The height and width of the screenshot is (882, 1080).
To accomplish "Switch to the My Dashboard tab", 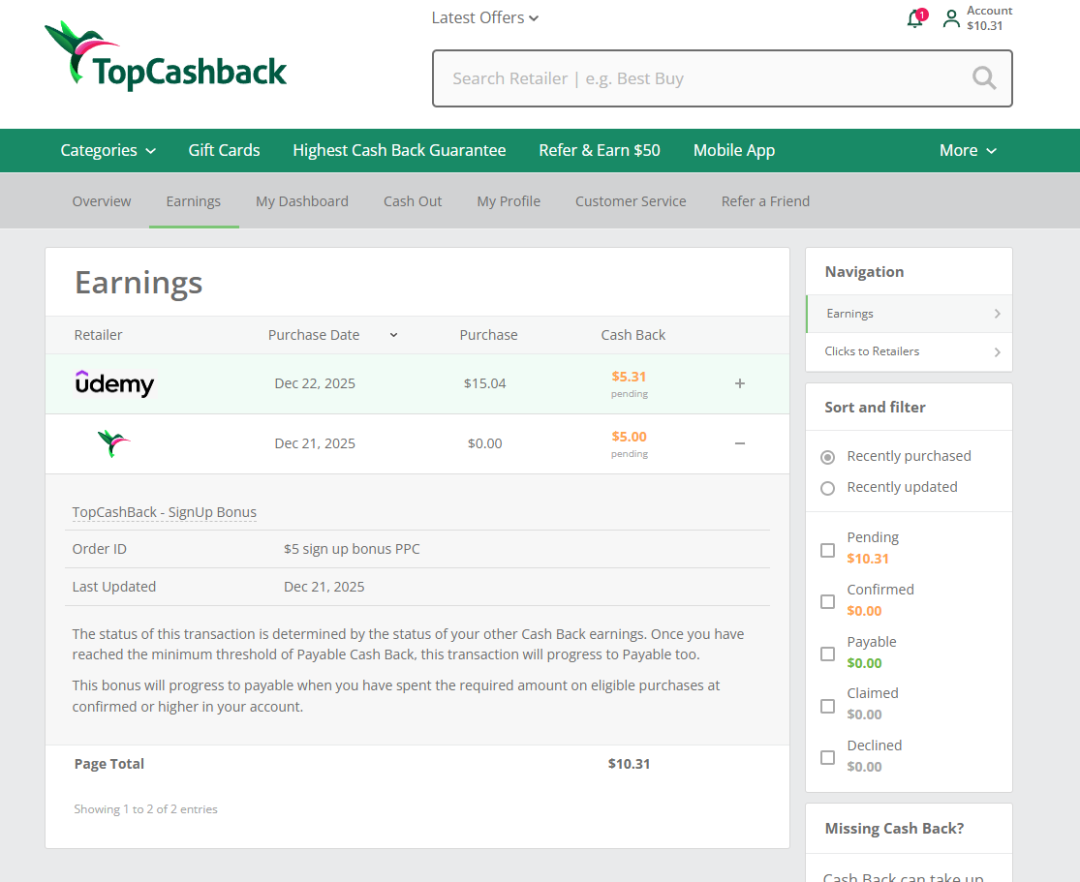I will tap(302, 201).
